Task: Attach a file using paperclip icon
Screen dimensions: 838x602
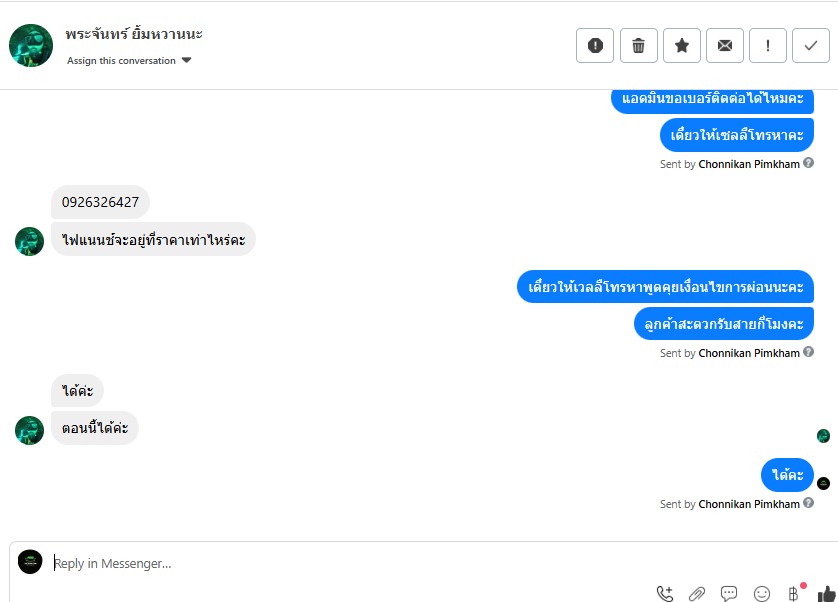Action: point(697,593)
